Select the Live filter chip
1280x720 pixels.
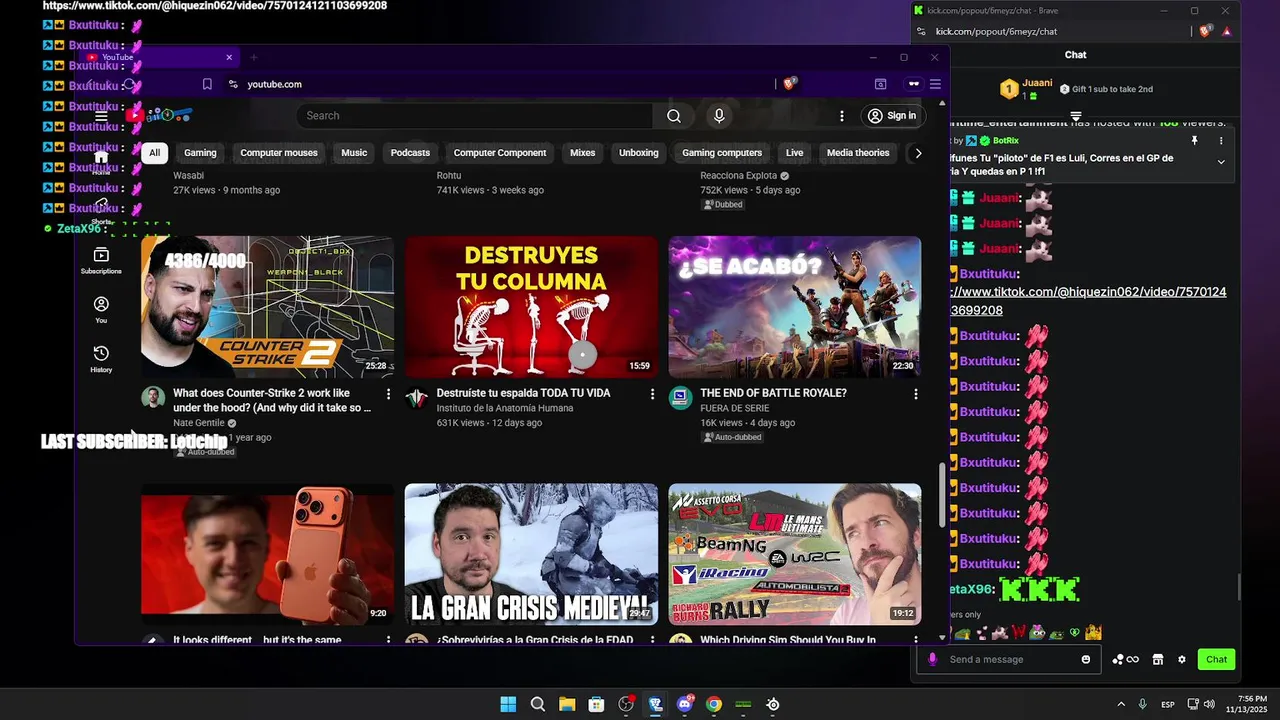pos(795,153)
